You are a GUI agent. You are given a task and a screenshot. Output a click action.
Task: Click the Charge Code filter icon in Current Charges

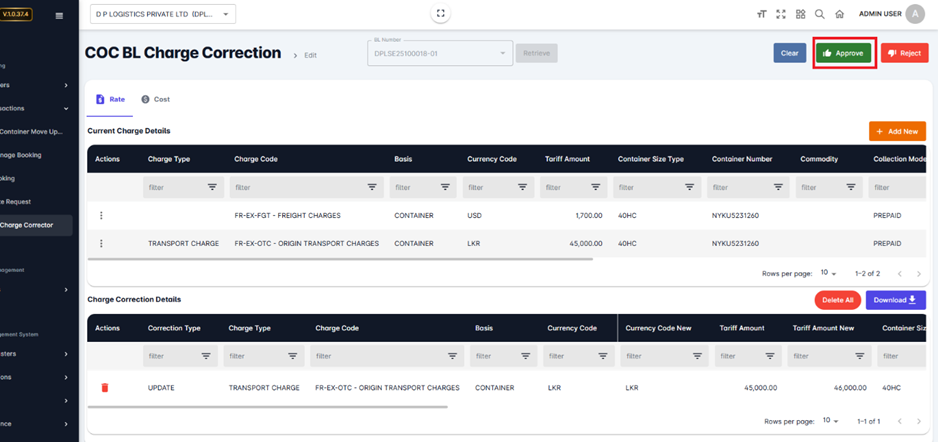(x=372, y=187)
